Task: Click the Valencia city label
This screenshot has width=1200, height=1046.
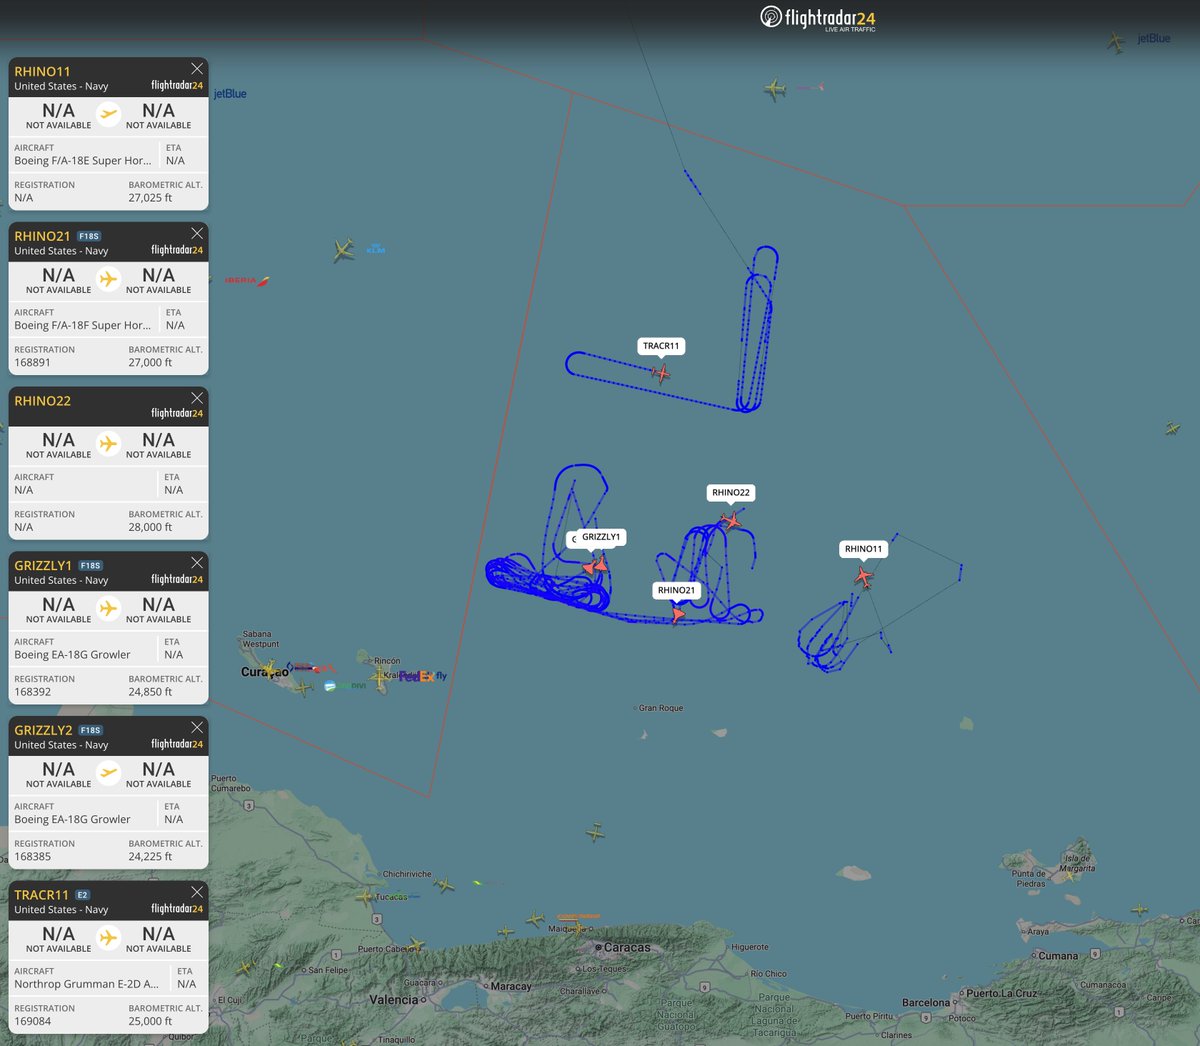Action: pyautogui.click(x=394, y=1000)
